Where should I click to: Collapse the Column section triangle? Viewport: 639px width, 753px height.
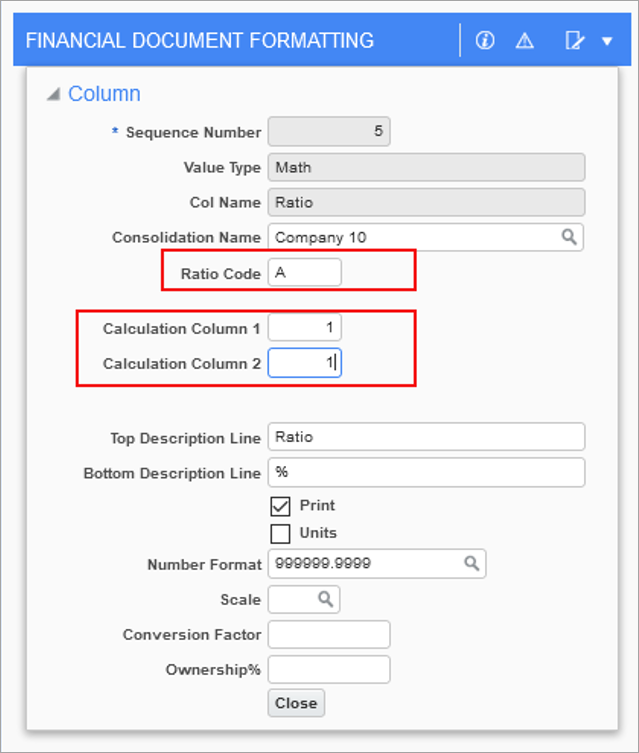tap(53, 94)
